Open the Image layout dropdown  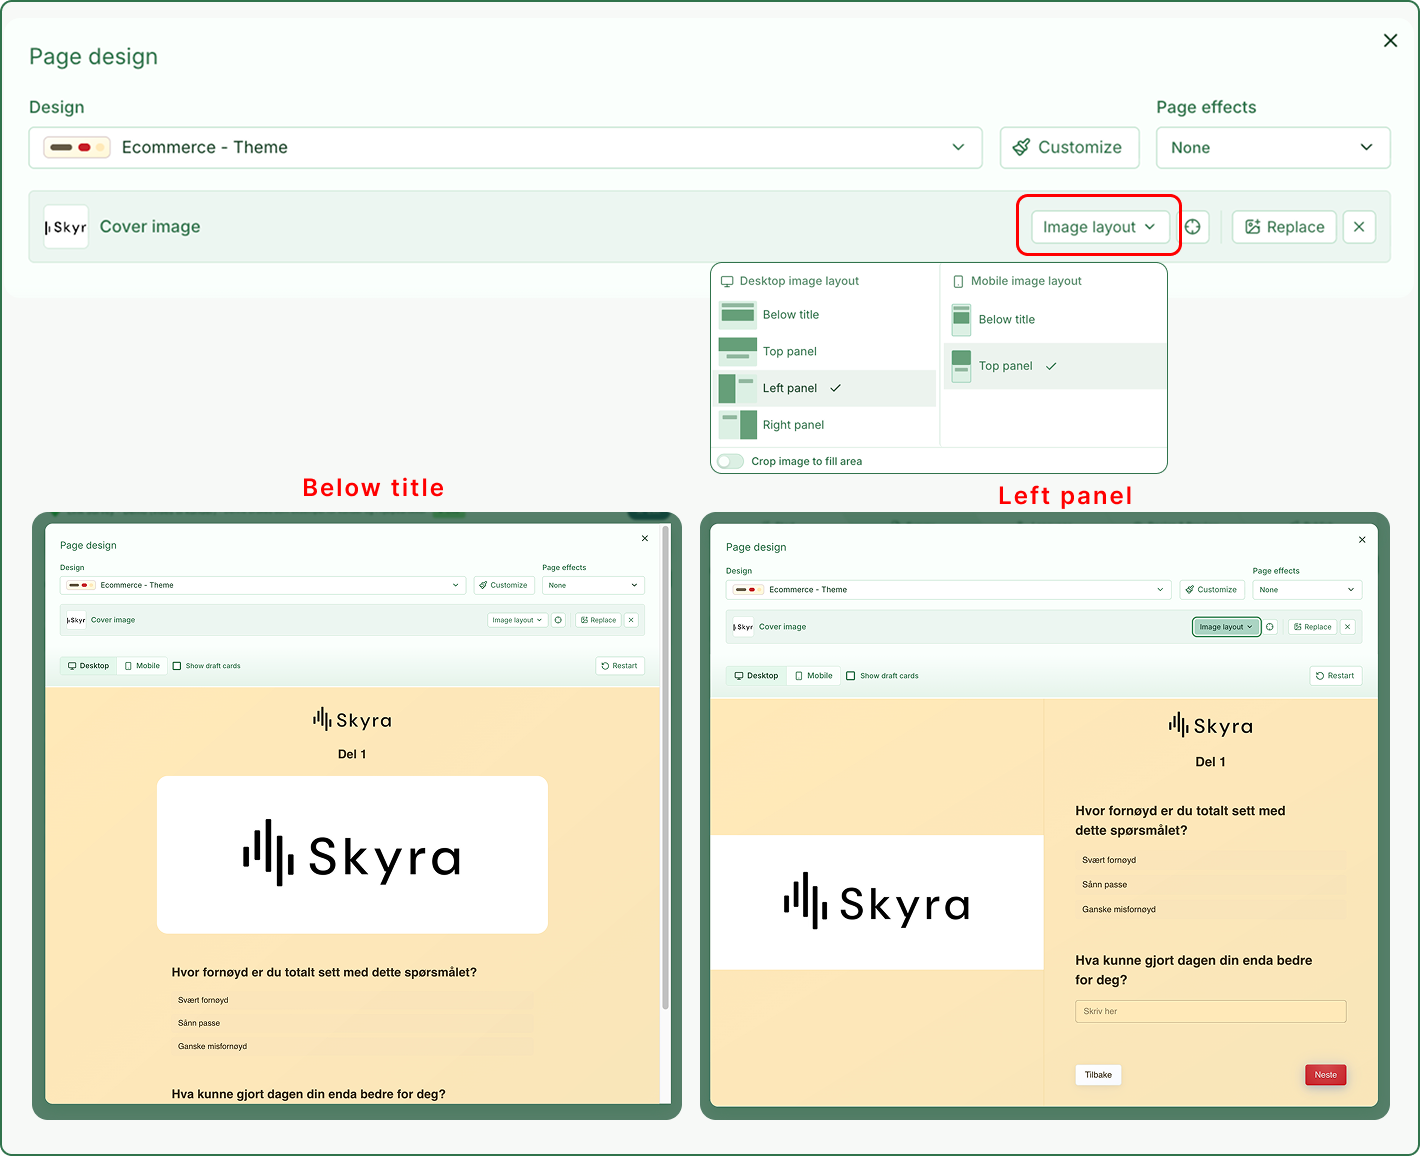tap(1099, 227)
